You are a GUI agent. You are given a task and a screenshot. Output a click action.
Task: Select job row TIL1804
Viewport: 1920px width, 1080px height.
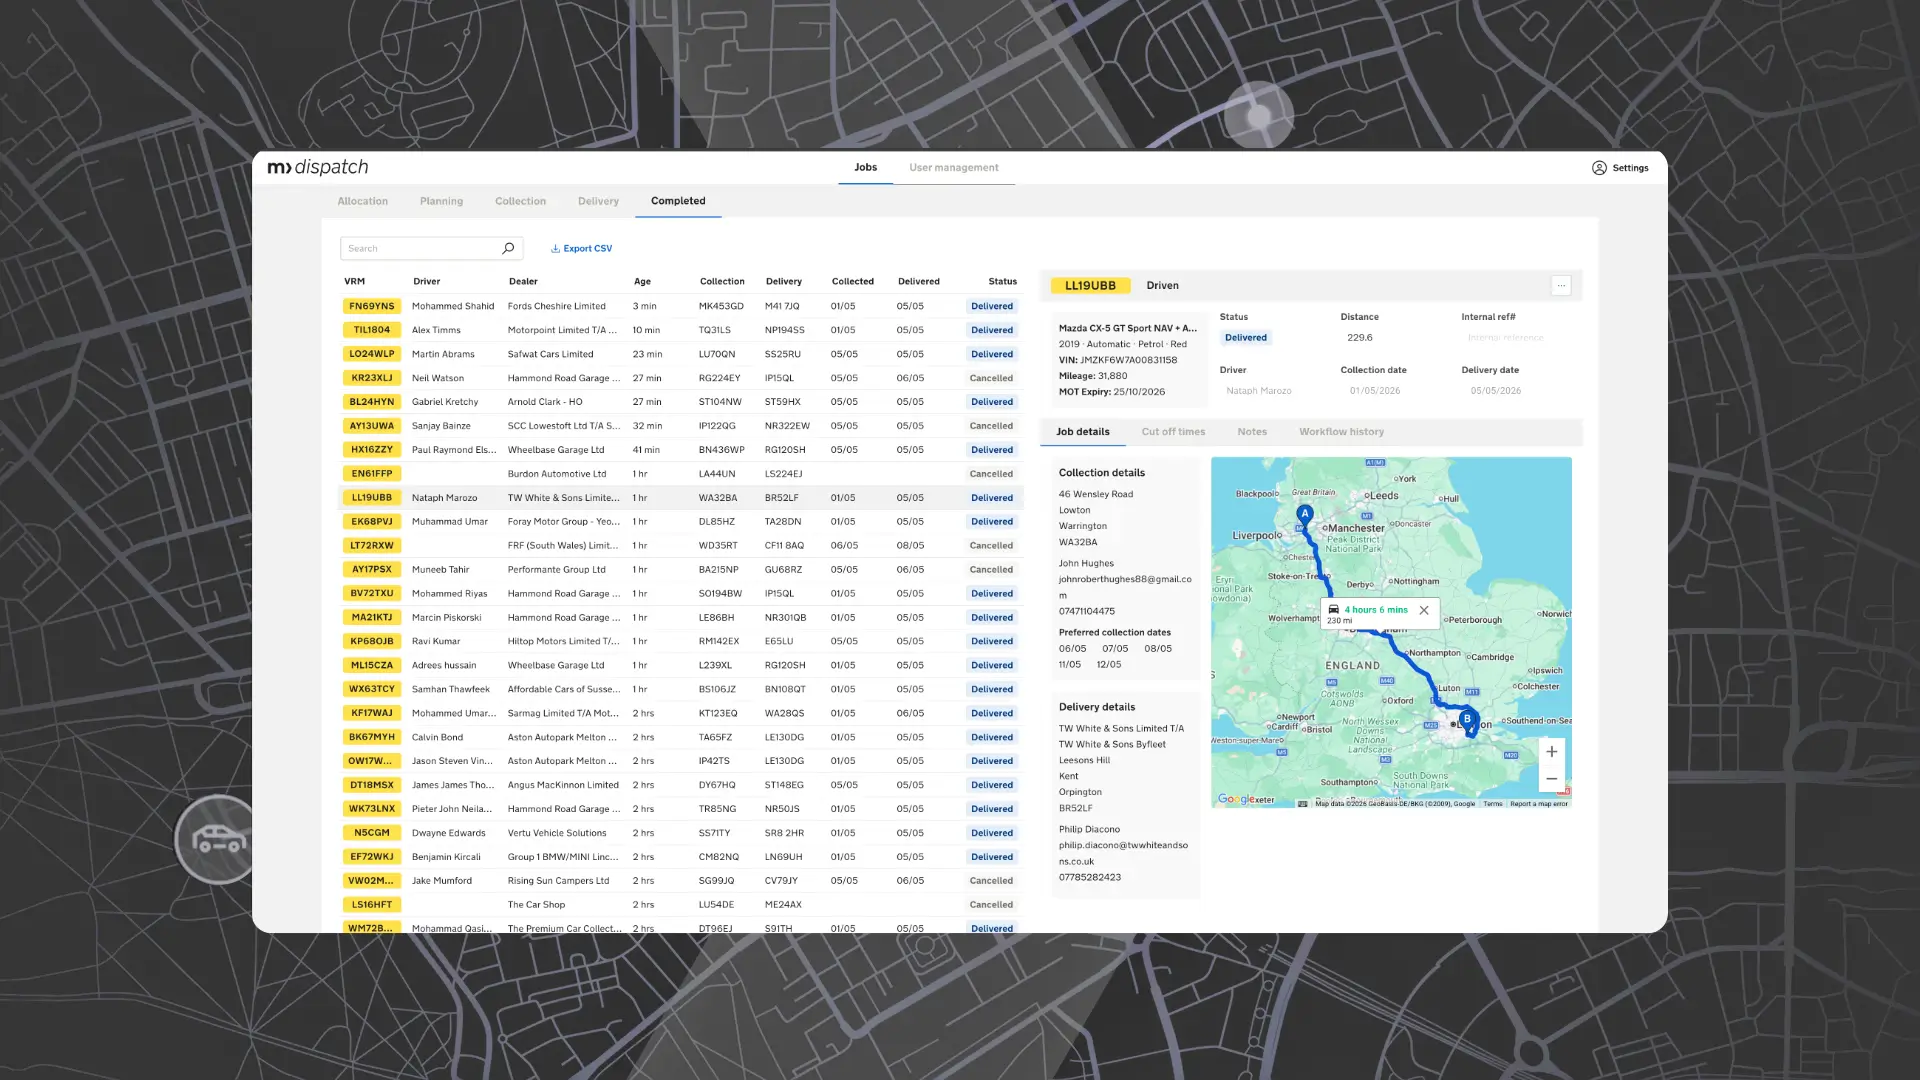[680, 330]
